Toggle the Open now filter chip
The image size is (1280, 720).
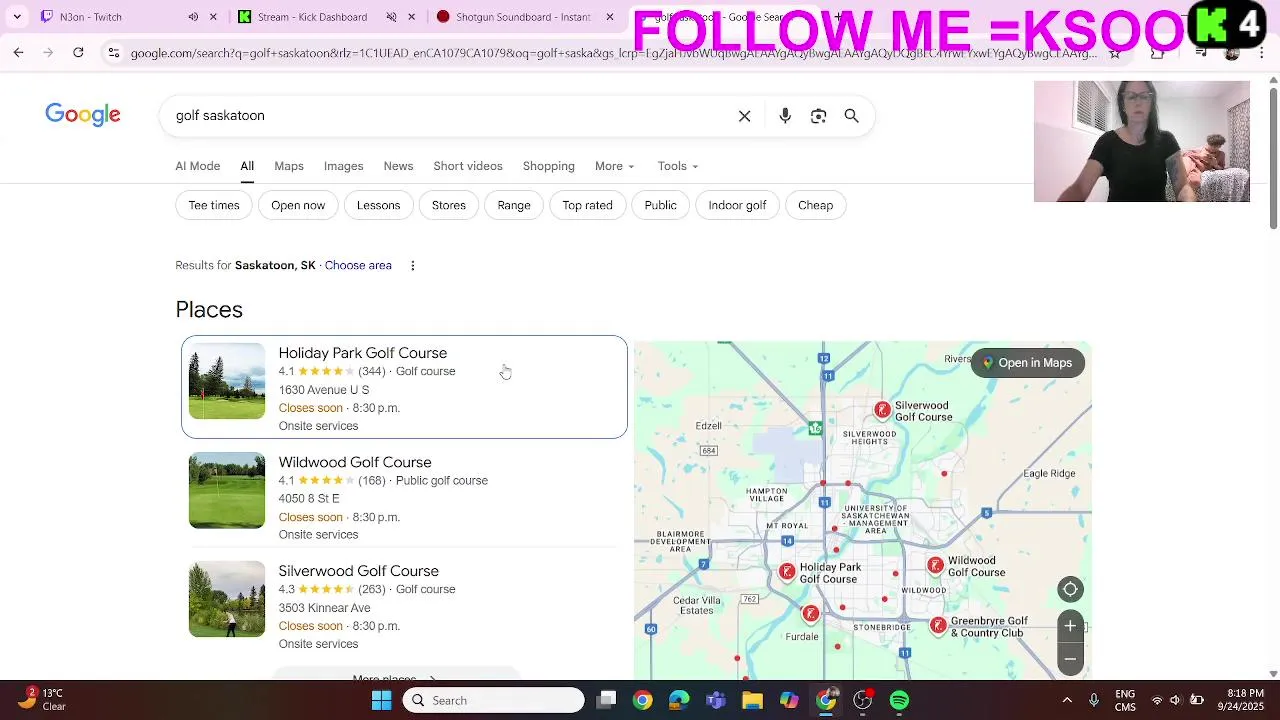tap(298, 205)
